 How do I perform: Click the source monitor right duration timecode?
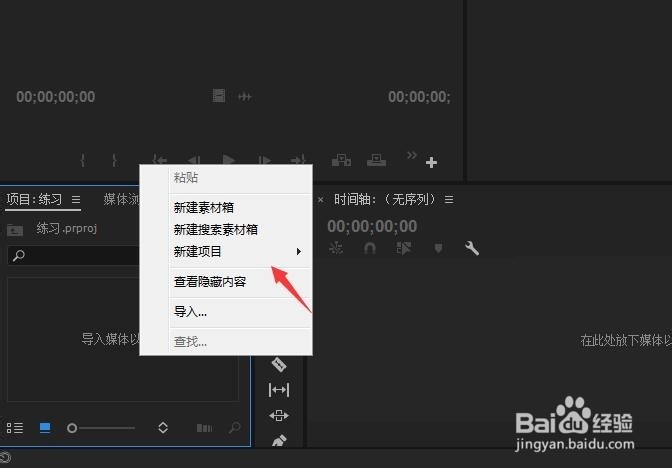(x=419, y=97)
